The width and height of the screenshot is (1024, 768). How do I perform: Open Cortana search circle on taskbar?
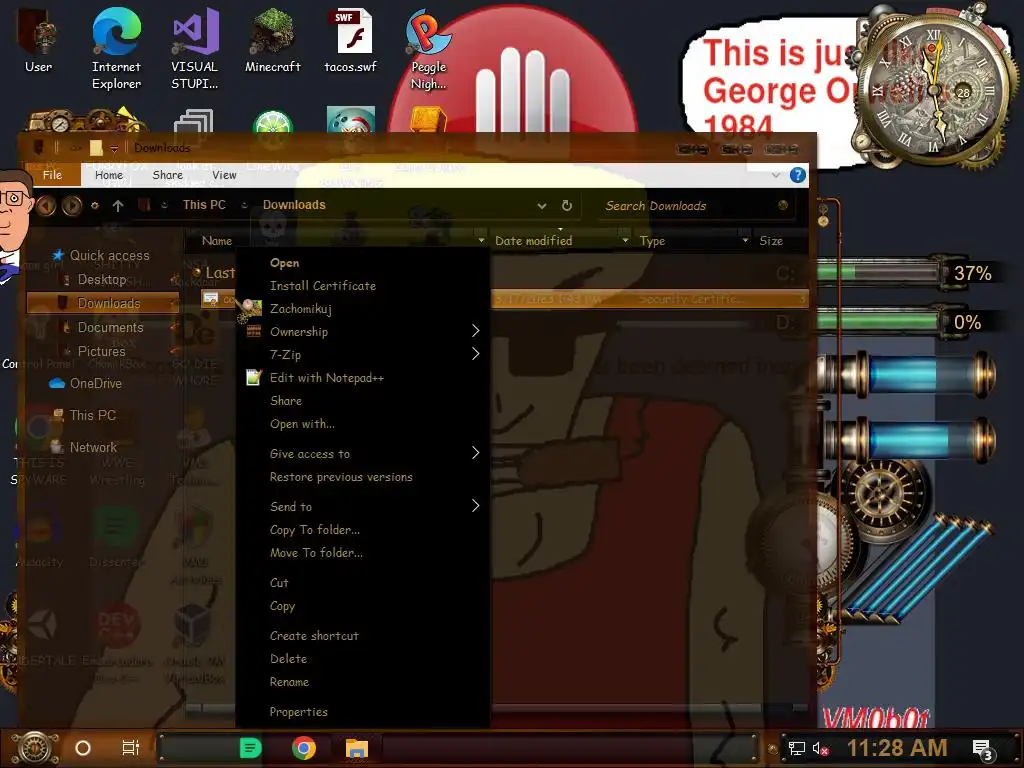tap(83, 748)
